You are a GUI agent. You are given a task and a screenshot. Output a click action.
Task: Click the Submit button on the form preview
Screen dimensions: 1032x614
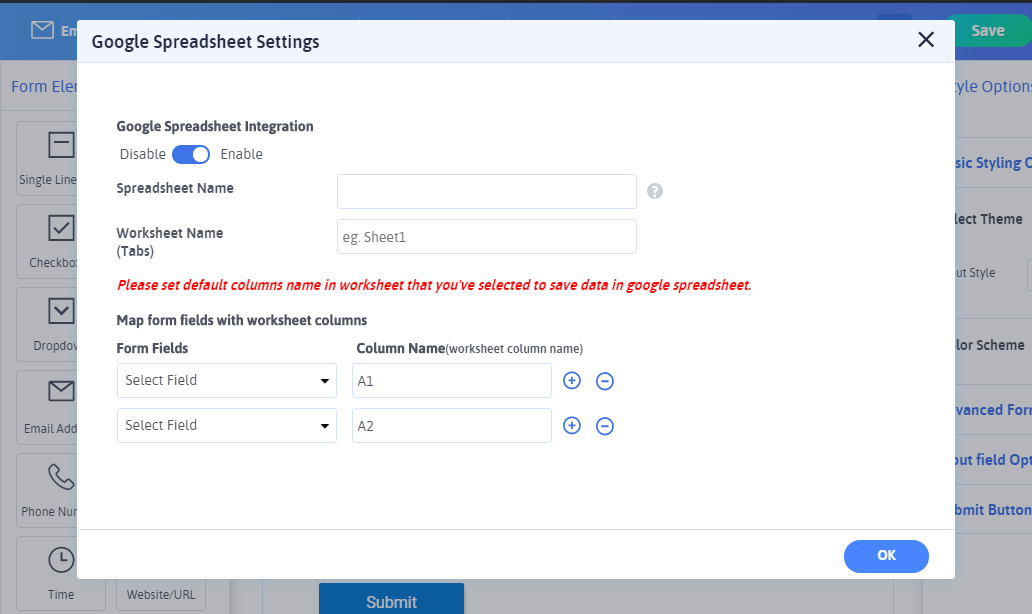click(392, 601)
